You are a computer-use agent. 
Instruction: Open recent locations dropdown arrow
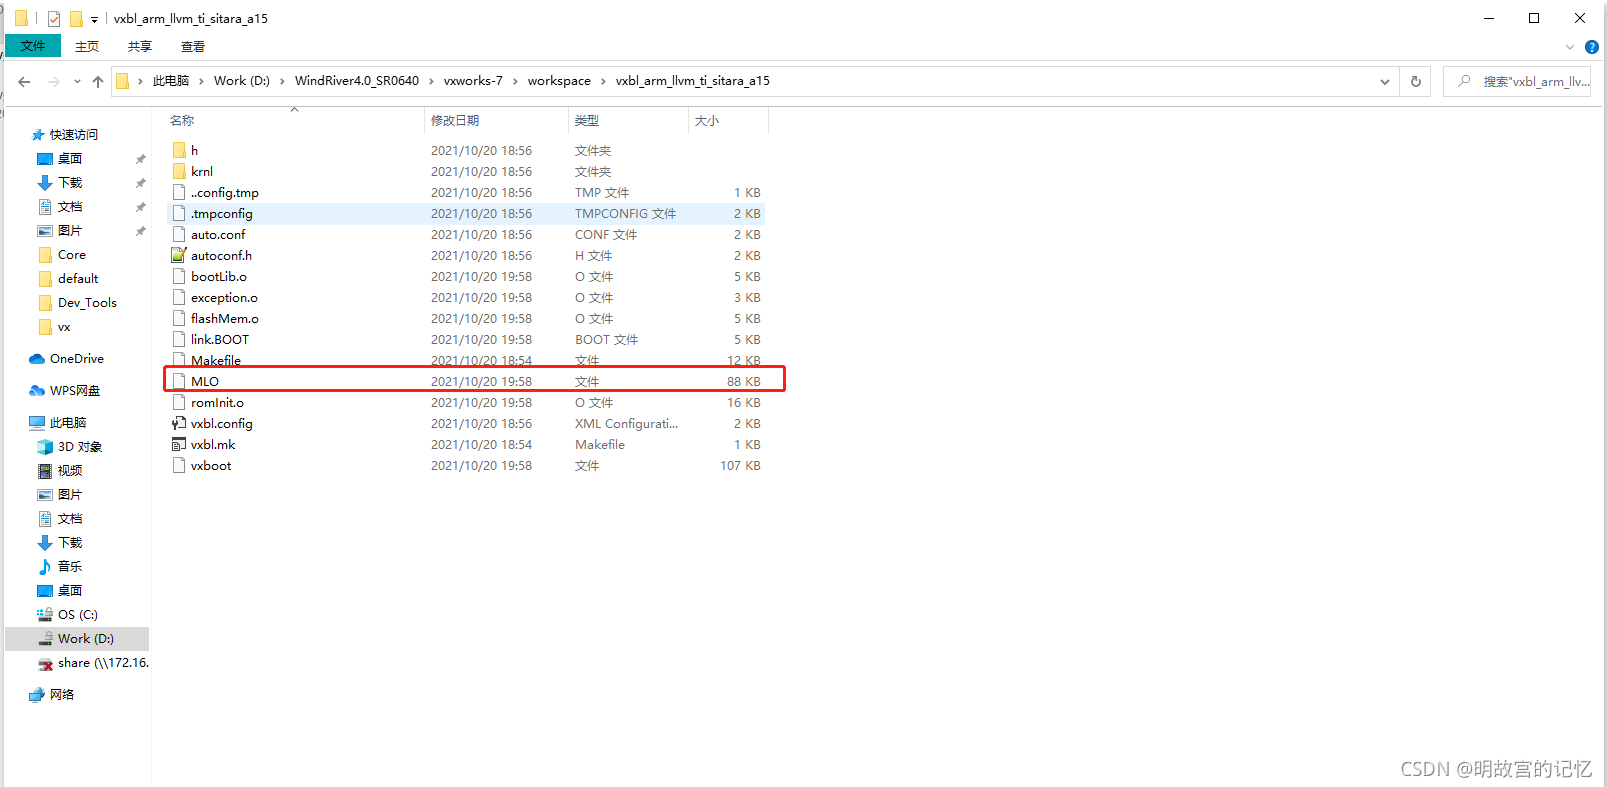77,82
